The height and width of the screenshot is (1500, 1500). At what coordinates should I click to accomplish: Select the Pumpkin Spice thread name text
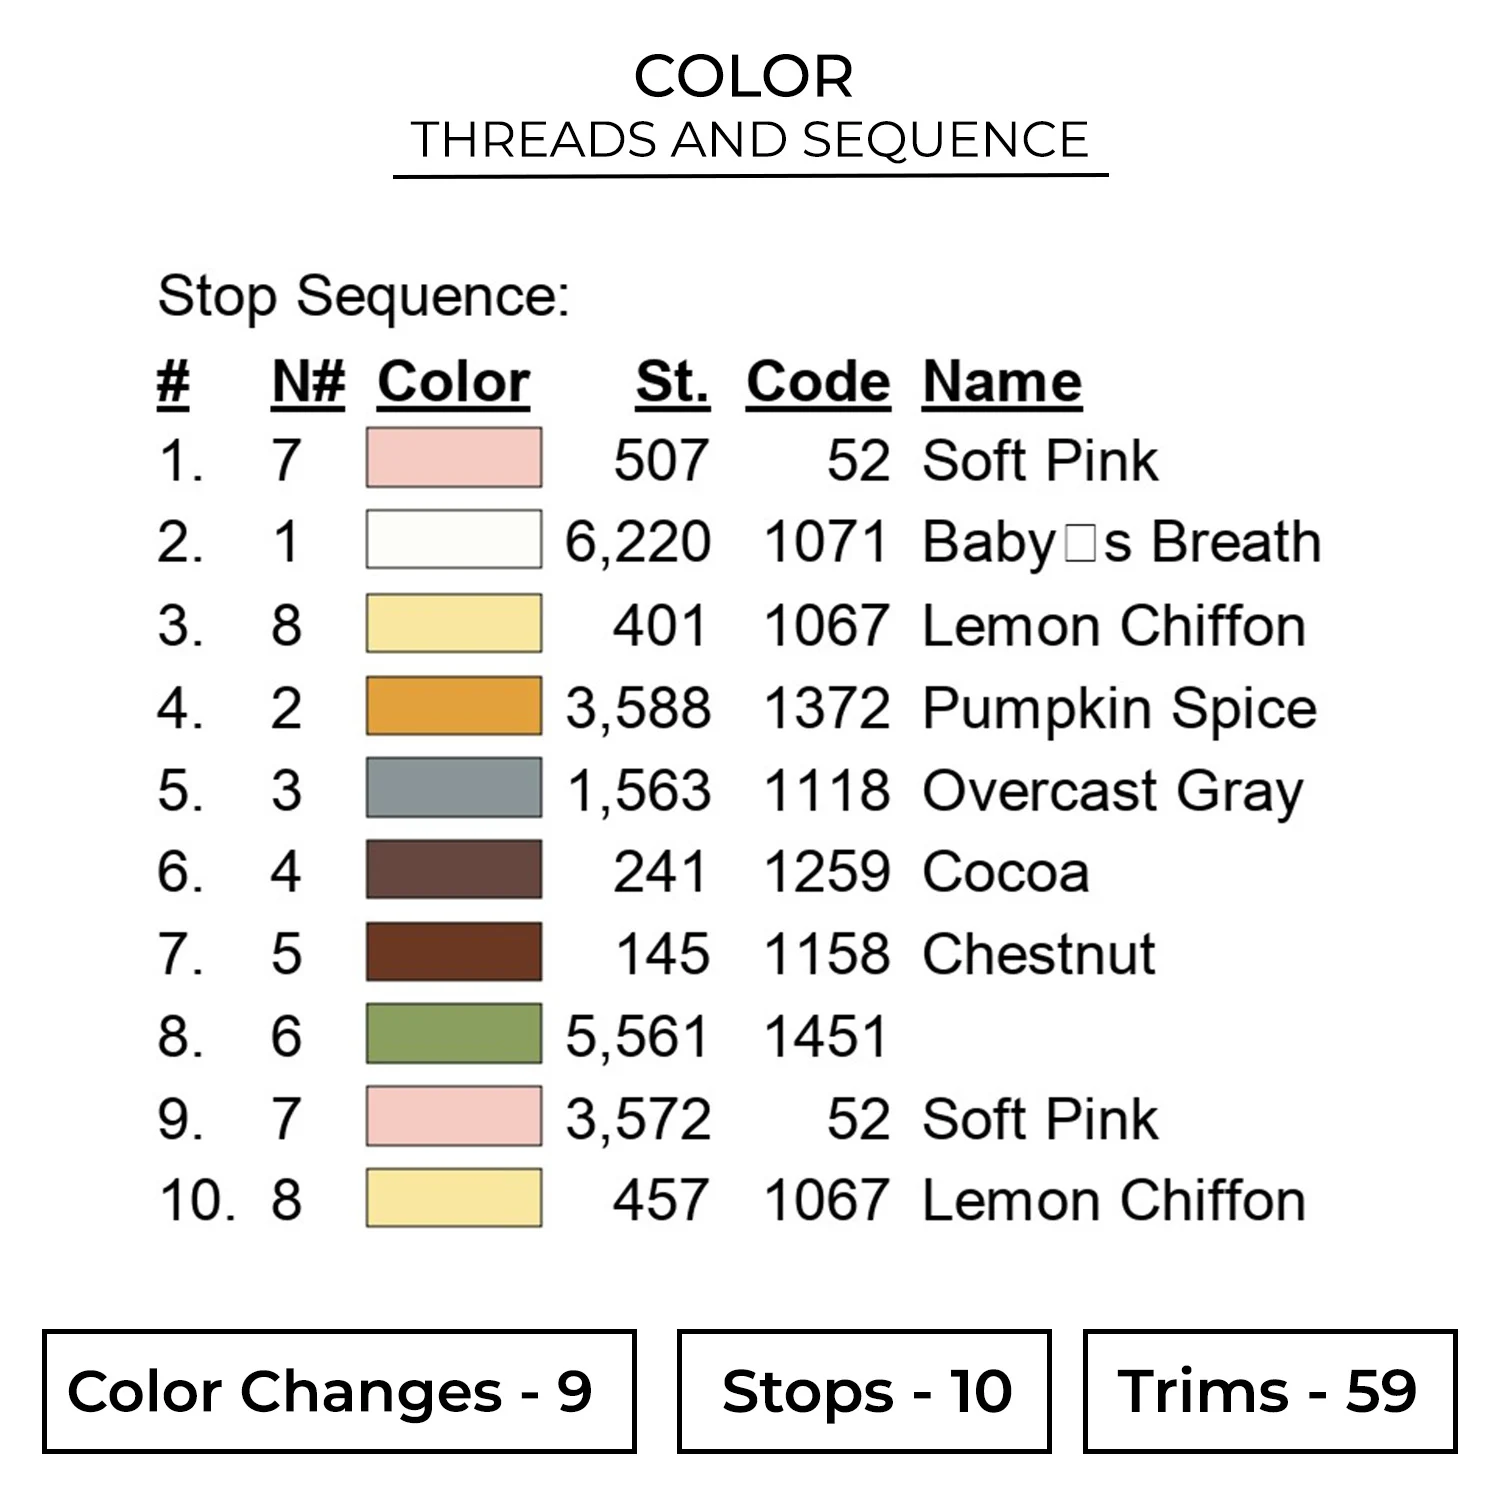(1119, 709)
